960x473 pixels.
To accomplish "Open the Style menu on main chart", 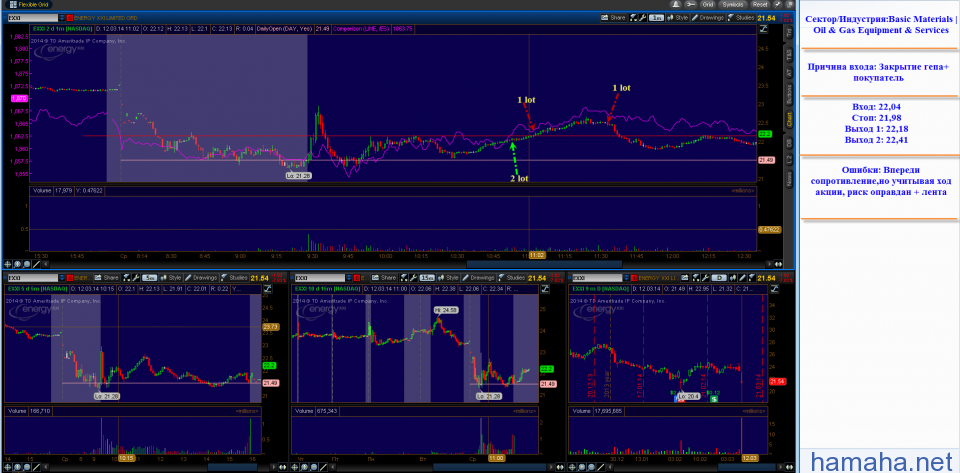I will [x=677, y=18].
